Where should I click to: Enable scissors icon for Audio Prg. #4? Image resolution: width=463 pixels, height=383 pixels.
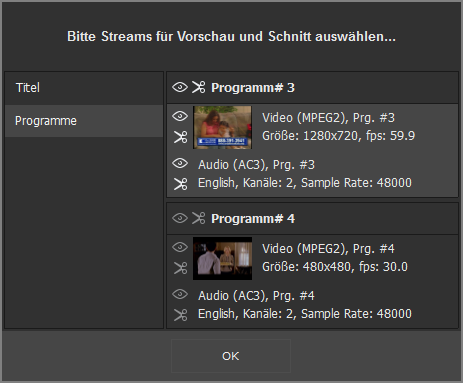180,315
